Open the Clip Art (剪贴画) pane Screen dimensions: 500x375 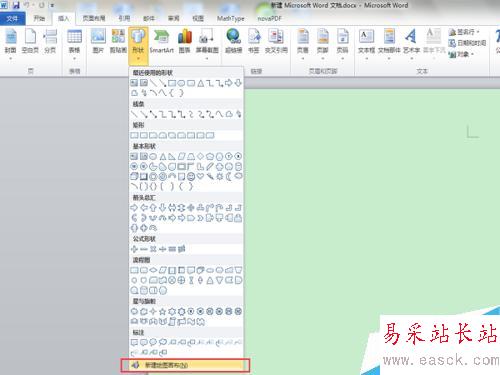tap(118, 42)
